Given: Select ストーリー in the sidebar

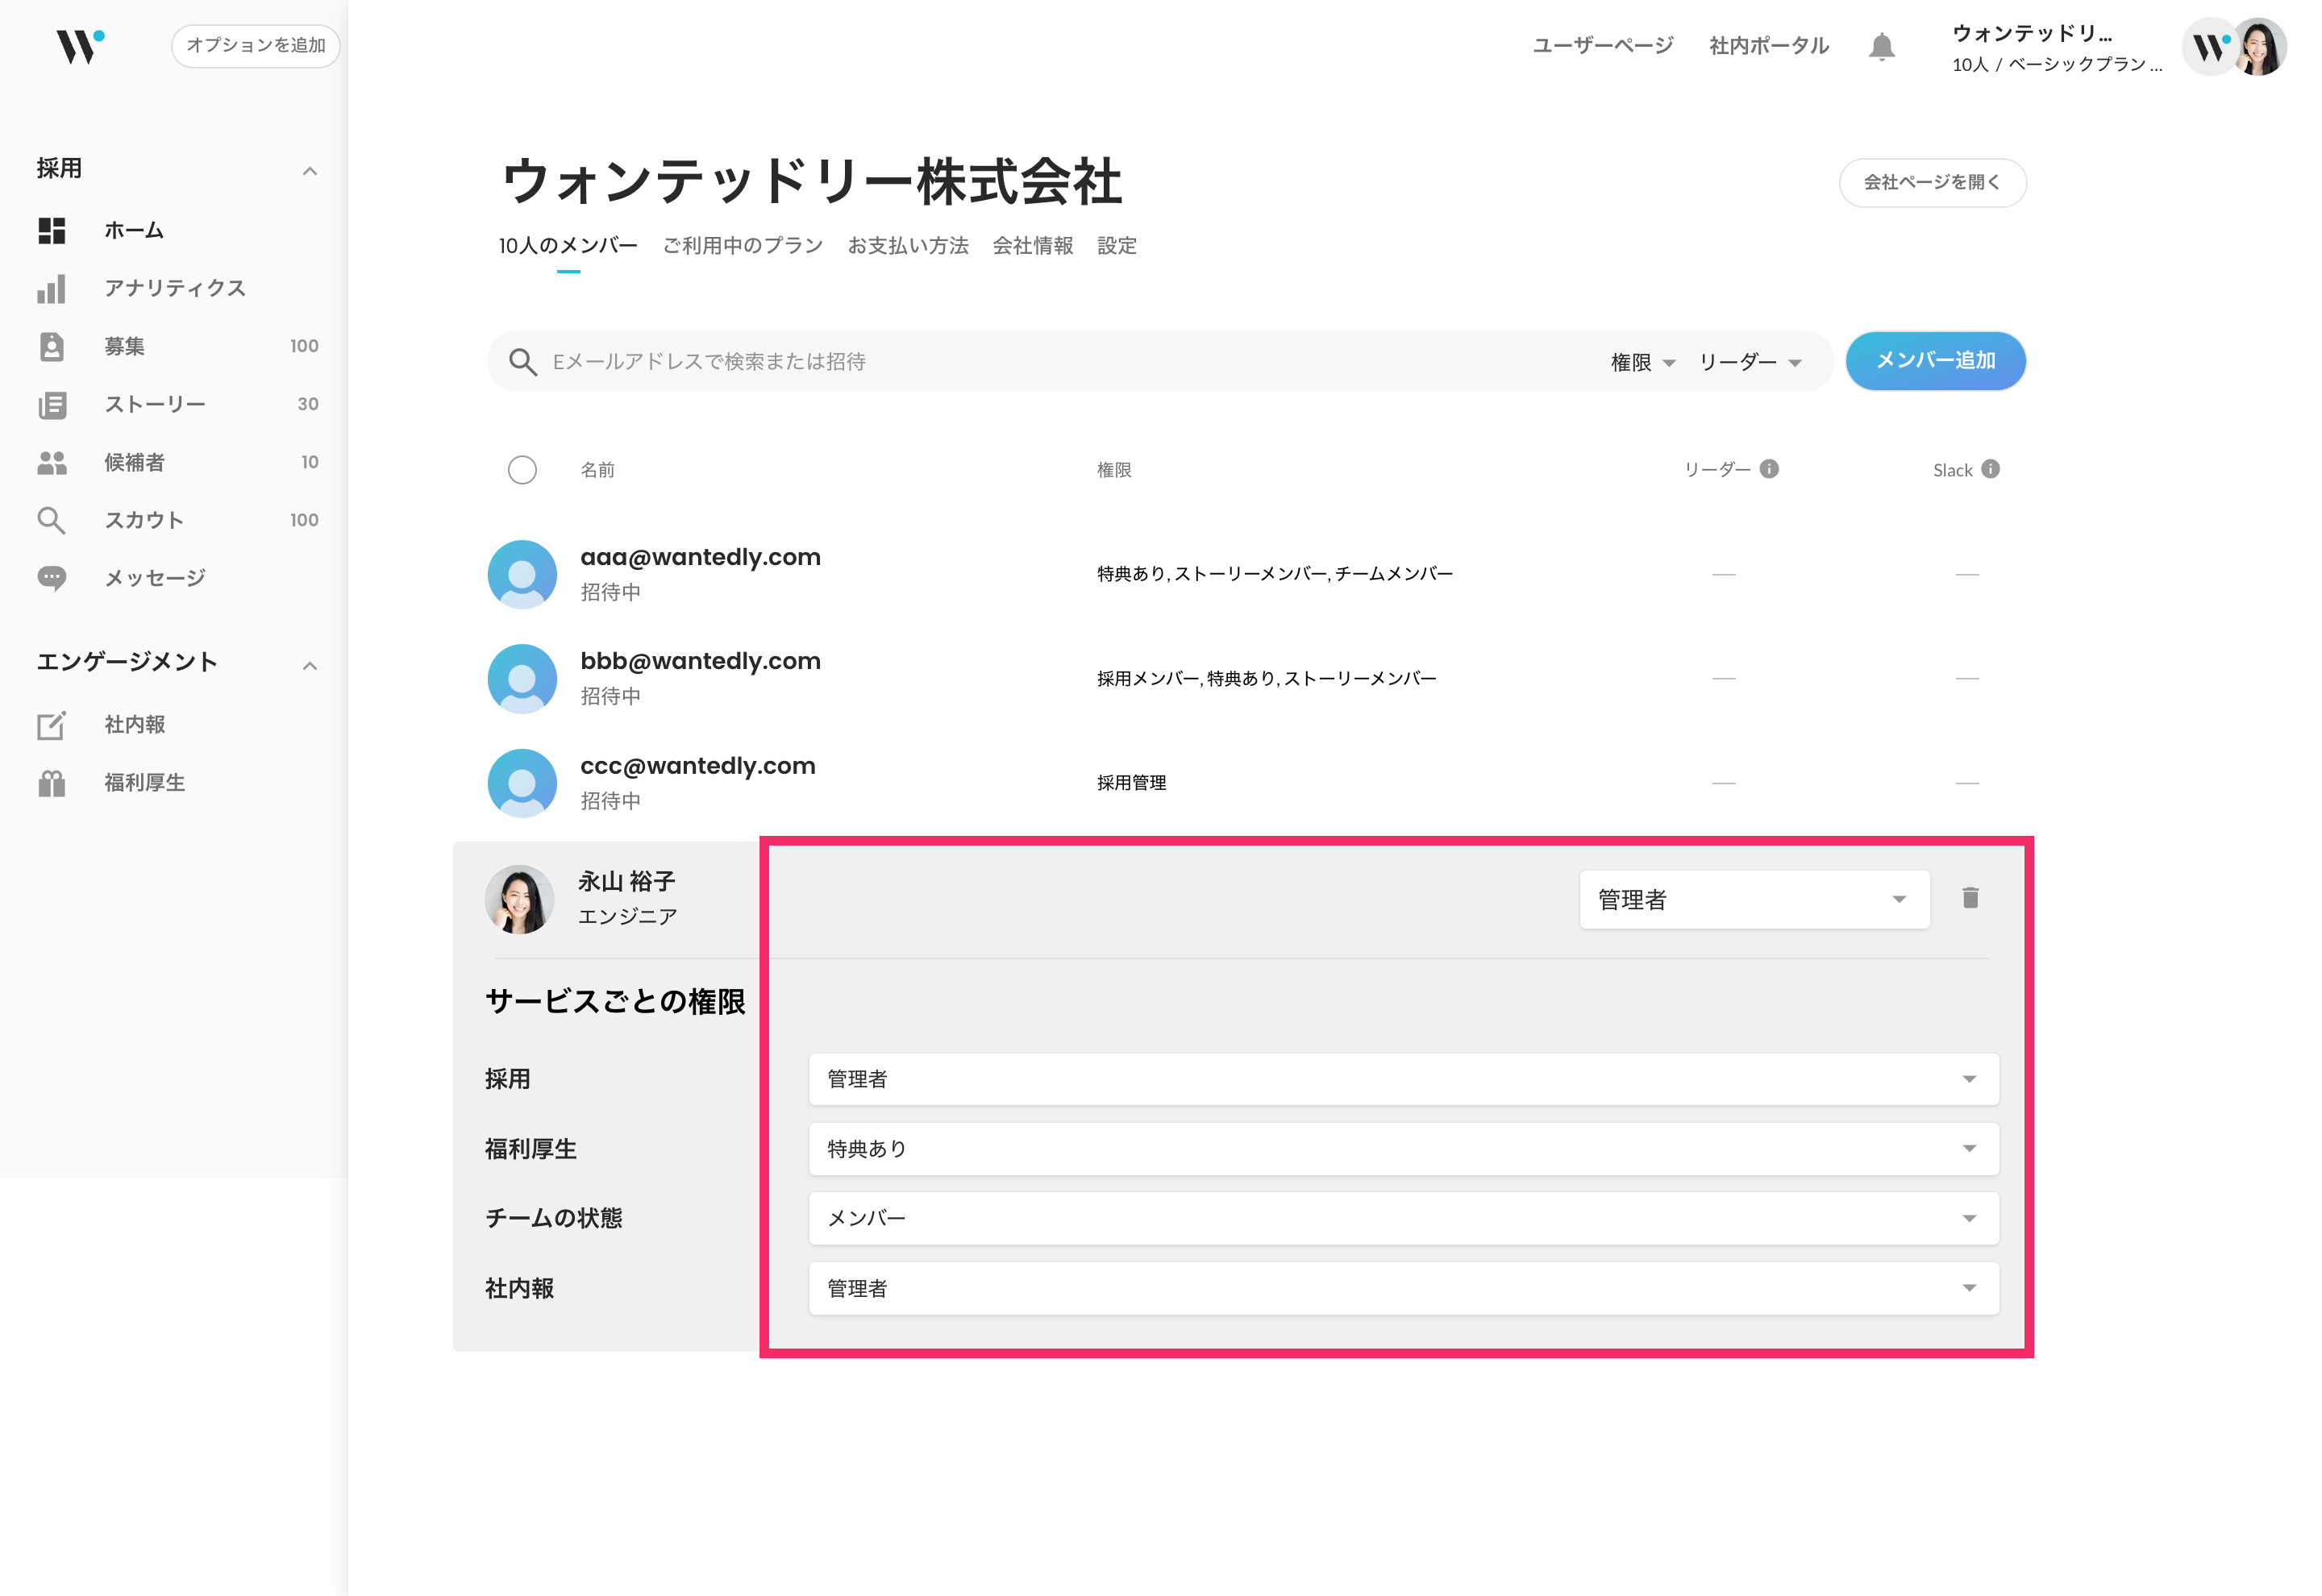Looking at the screenshot, I should click(155, 405).
